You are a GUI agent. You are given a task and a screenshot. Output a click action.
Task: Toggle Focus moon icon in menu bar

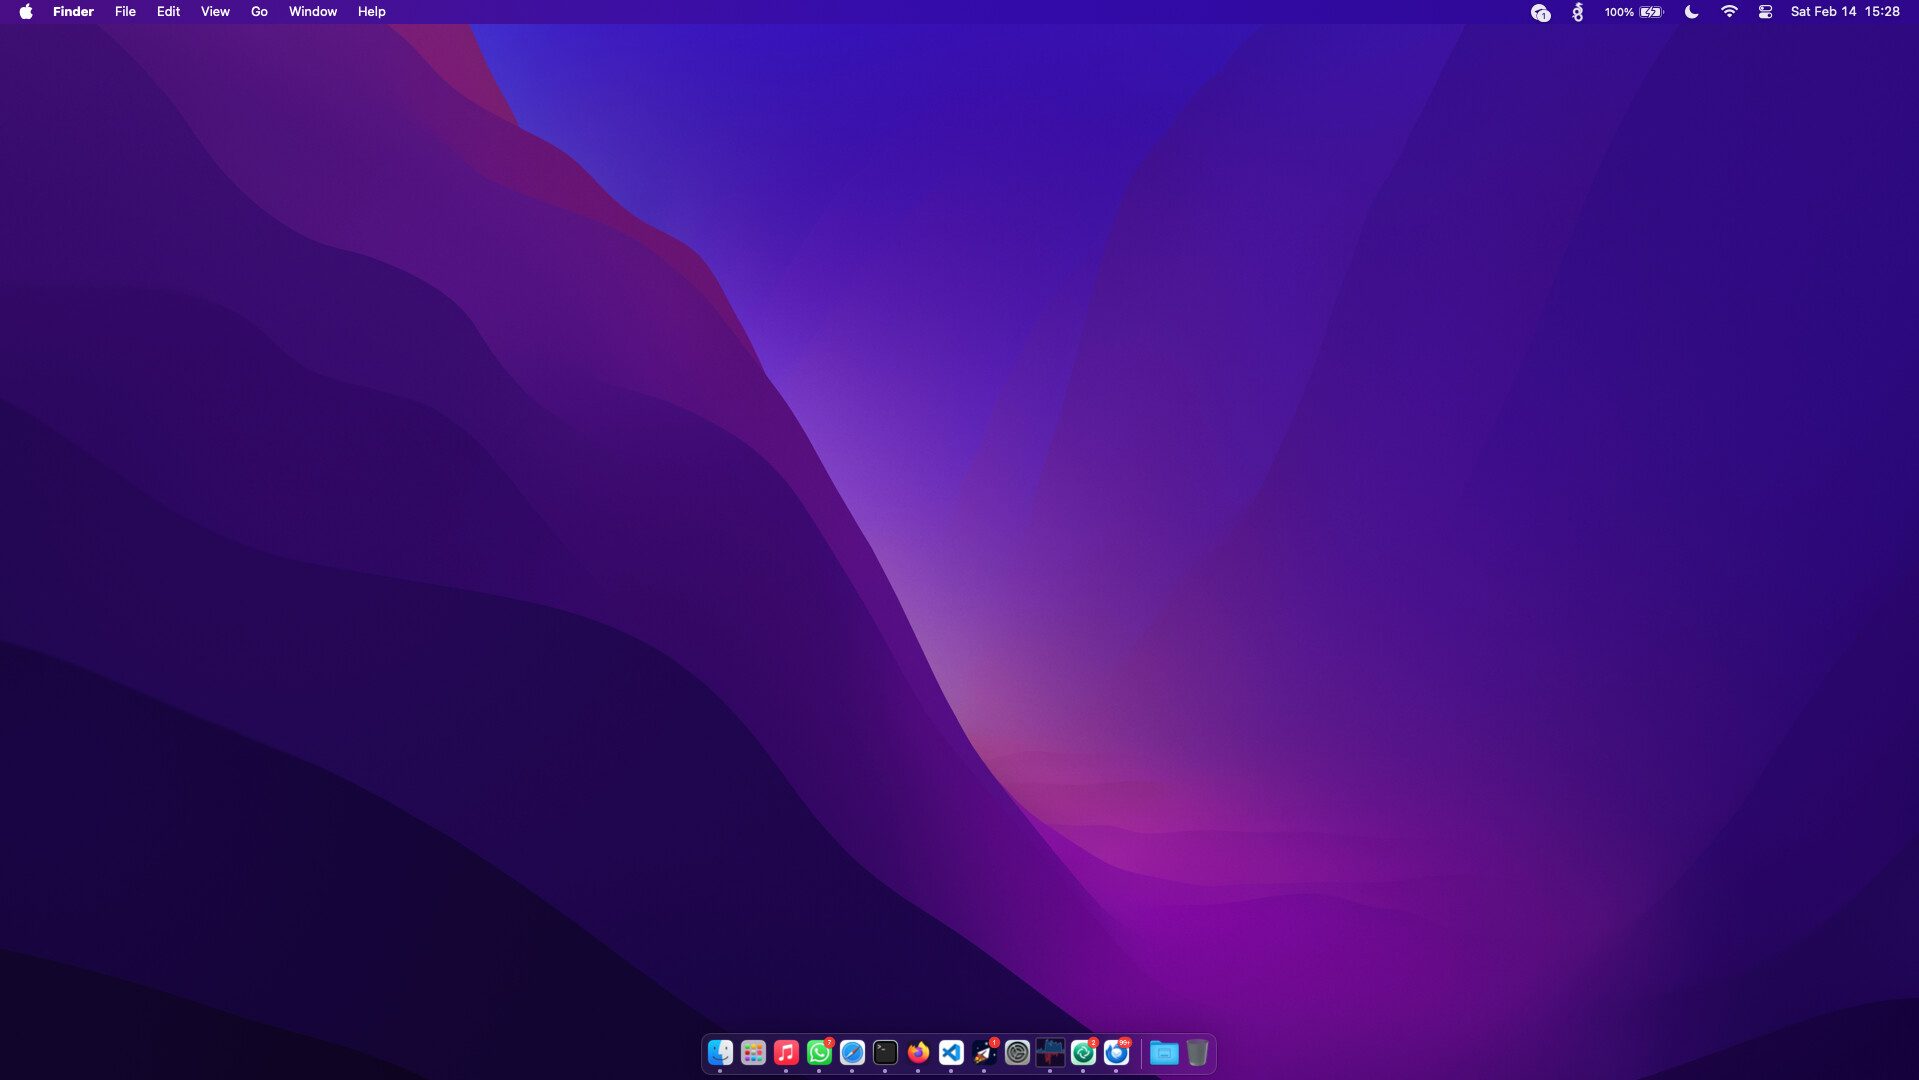pos(1691,12)
